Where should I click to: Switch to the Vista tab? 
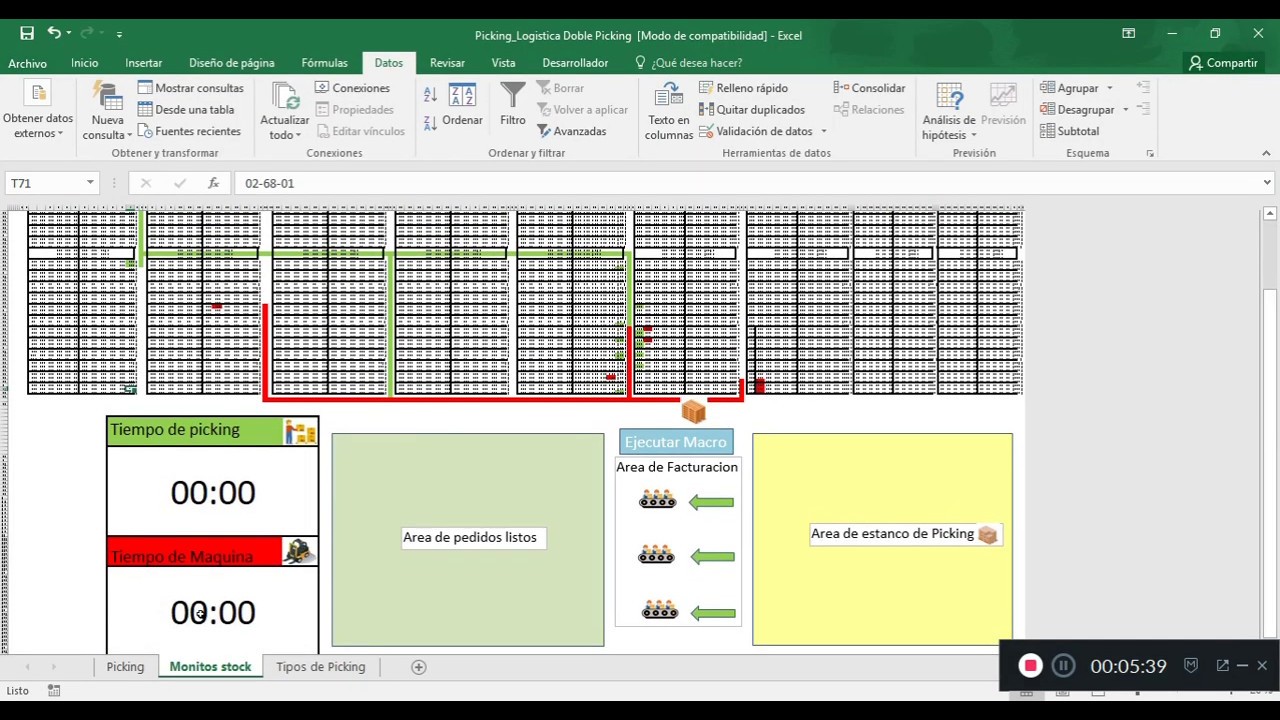504,63
